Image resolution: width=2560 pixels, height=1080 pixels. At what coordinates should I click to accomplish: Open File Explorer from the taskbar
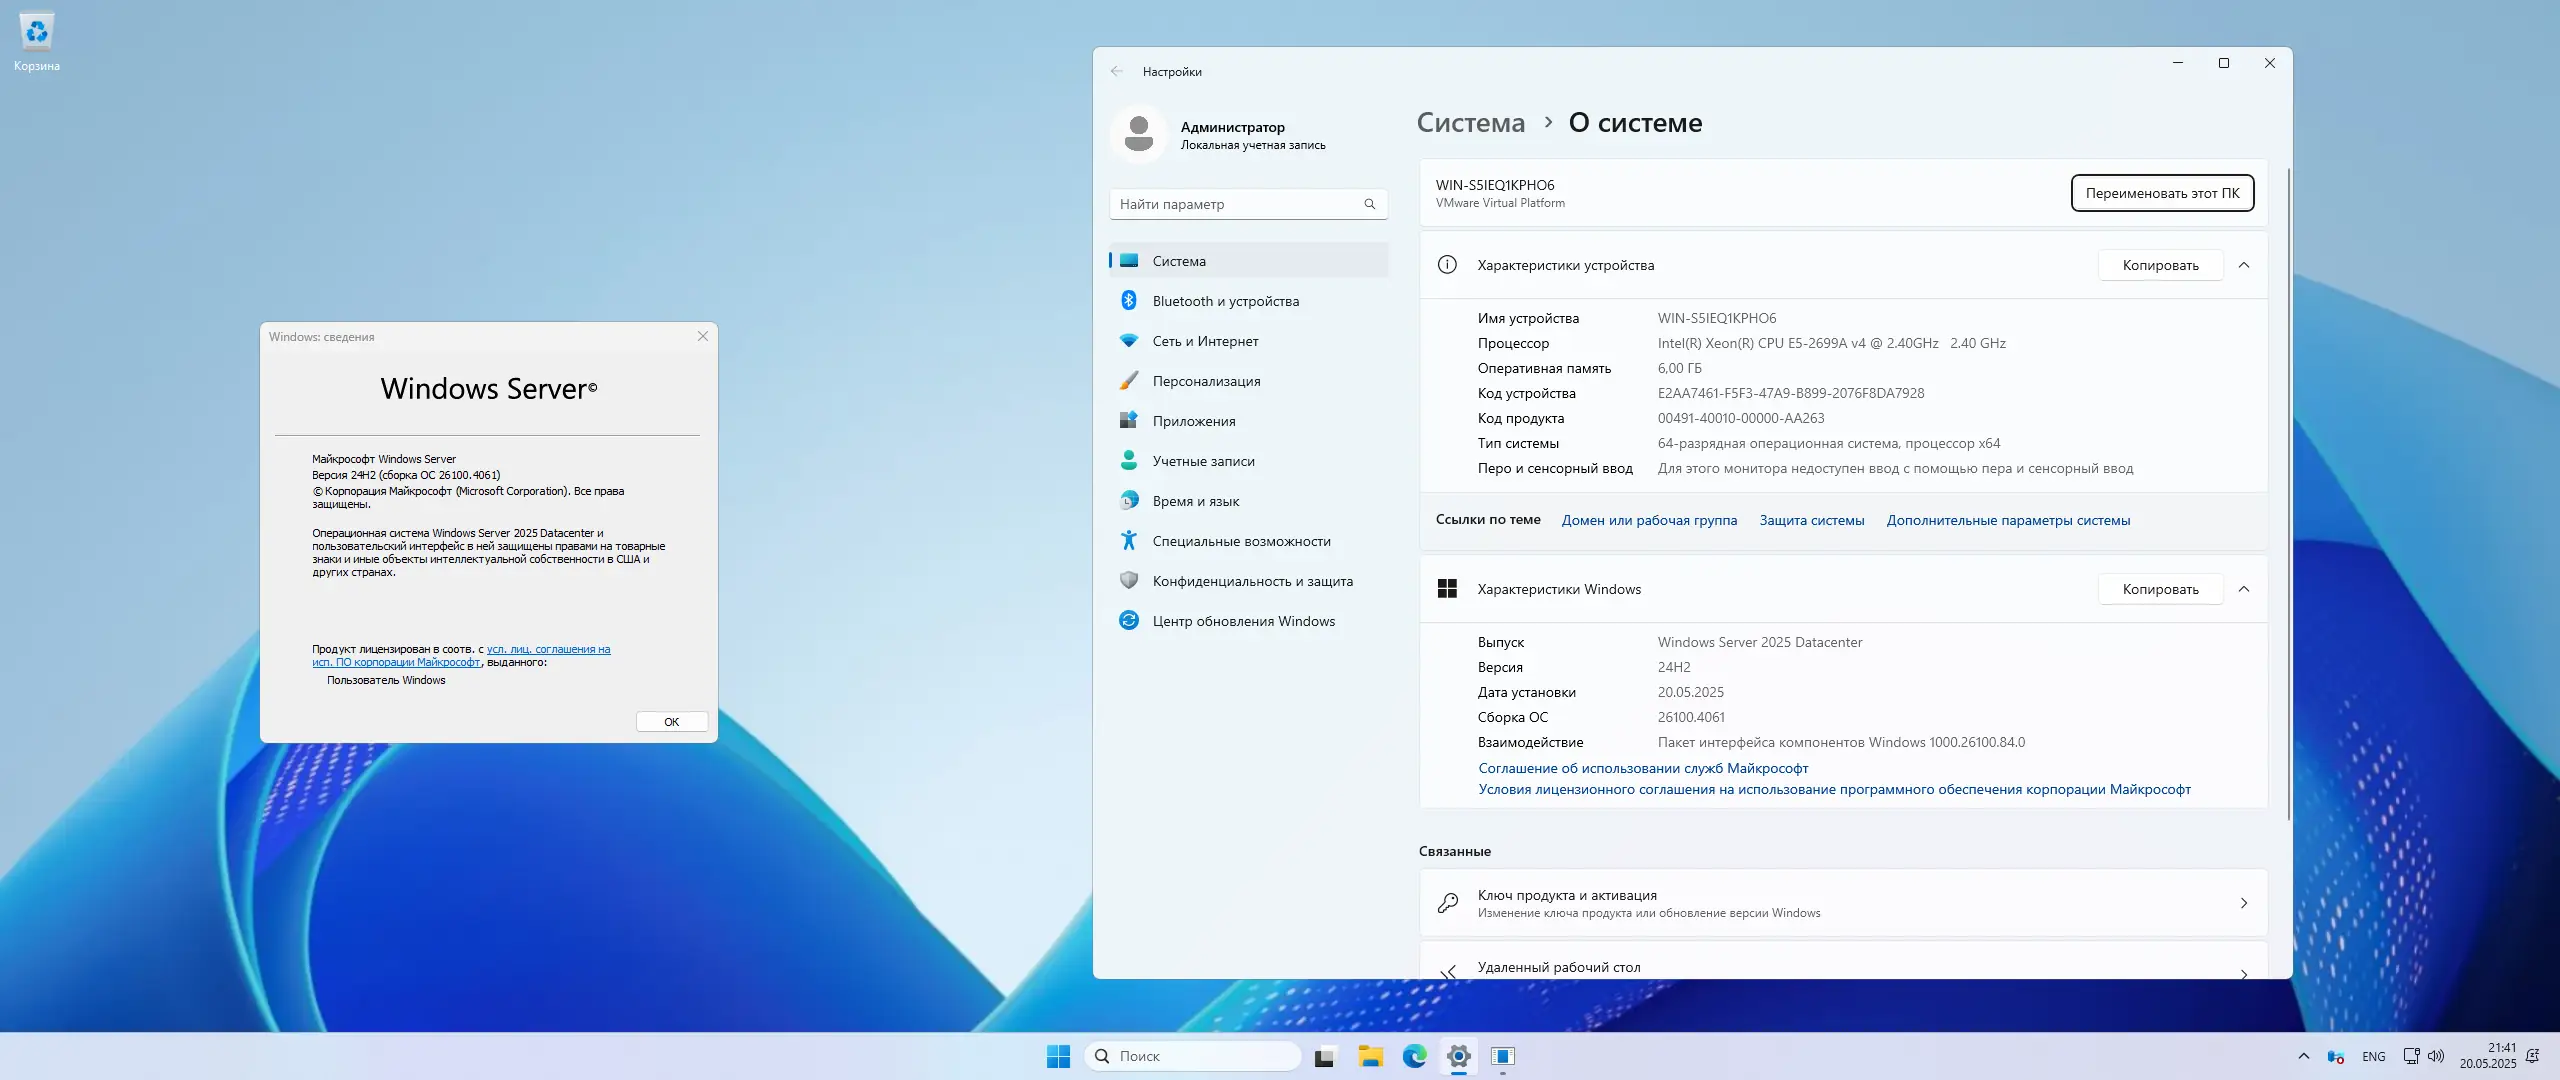pyautogui.click(x=1370, y=1056)
